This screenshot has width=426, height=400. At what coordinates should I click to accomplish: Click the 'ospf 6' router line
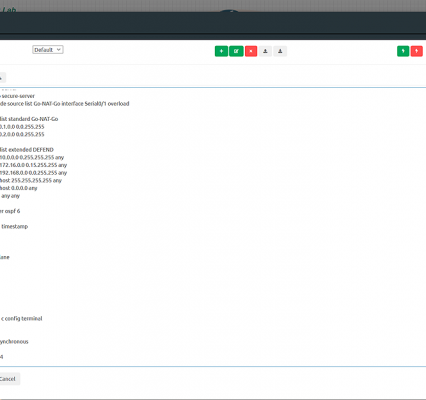click(10, 211)
